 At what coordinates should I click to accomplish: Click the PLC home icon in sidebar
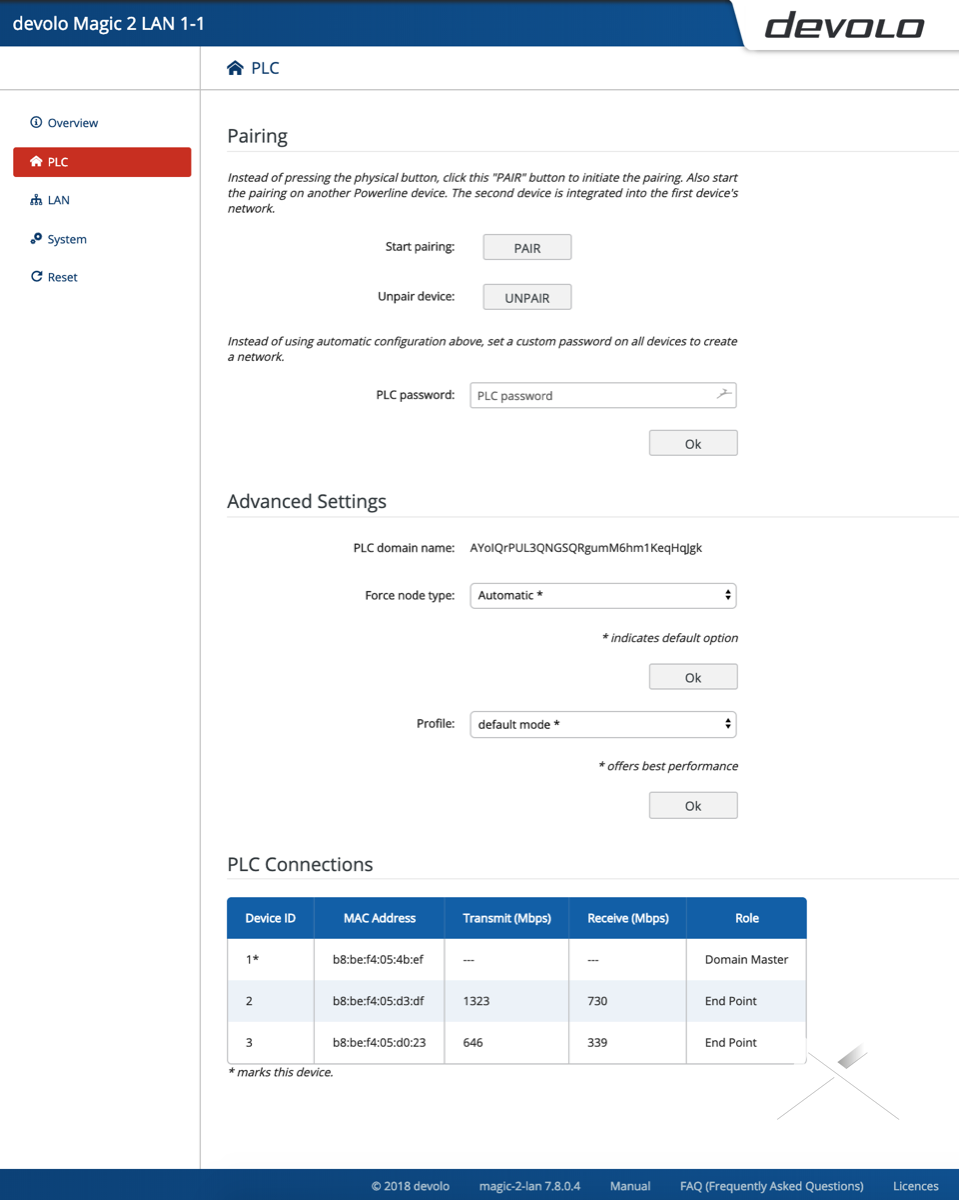pyautogui.click(x=36, y=162)
